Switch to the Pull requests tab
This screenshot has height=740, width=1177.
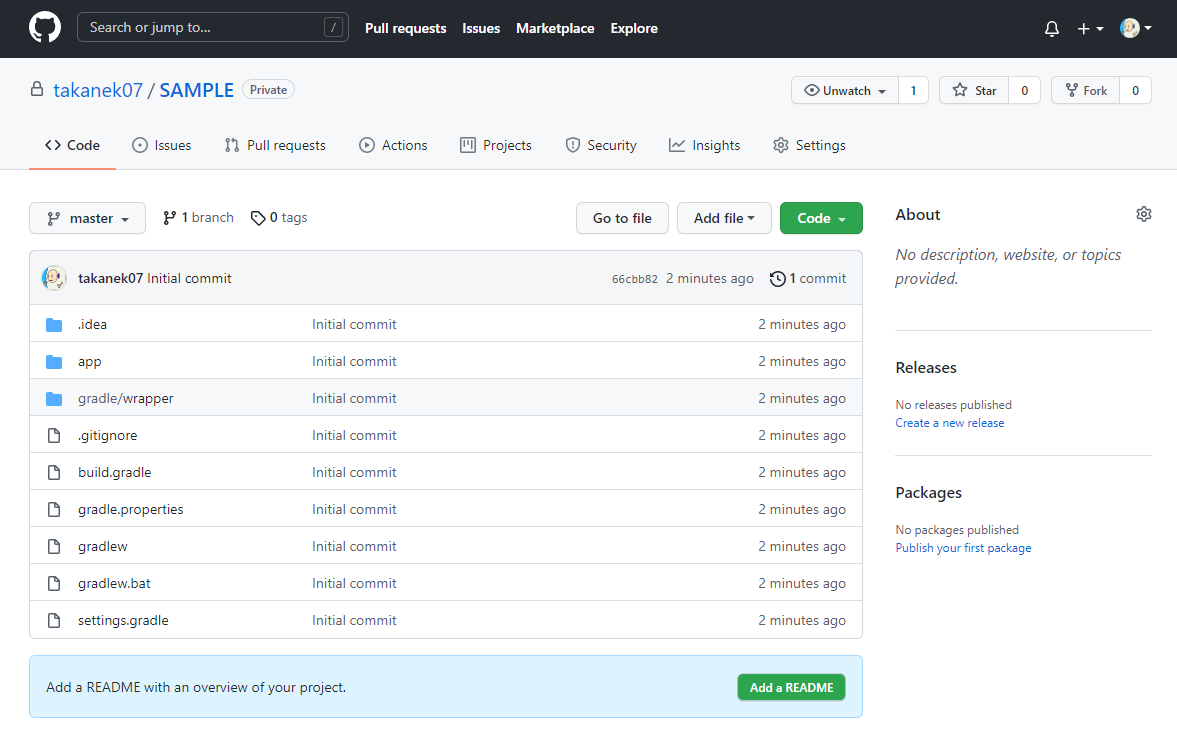tap(275, 145)
